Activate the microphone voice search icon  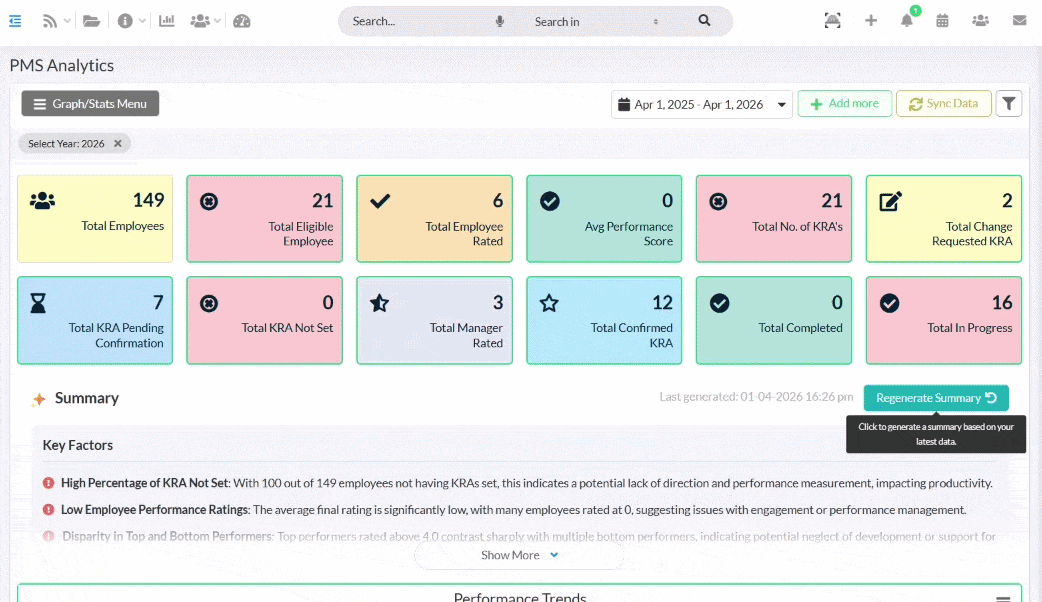pos(500,21)
